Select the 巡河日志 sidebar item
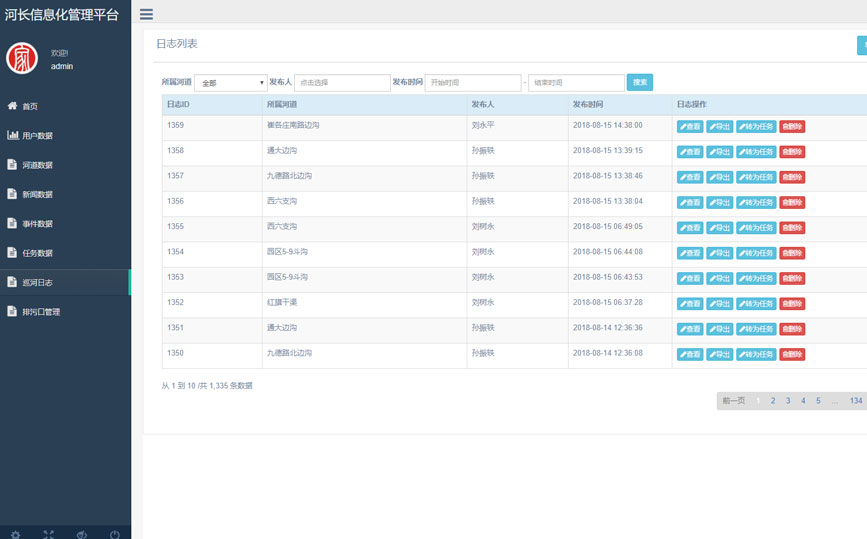The width and height of the screenshot is (867, 539). 65,282
